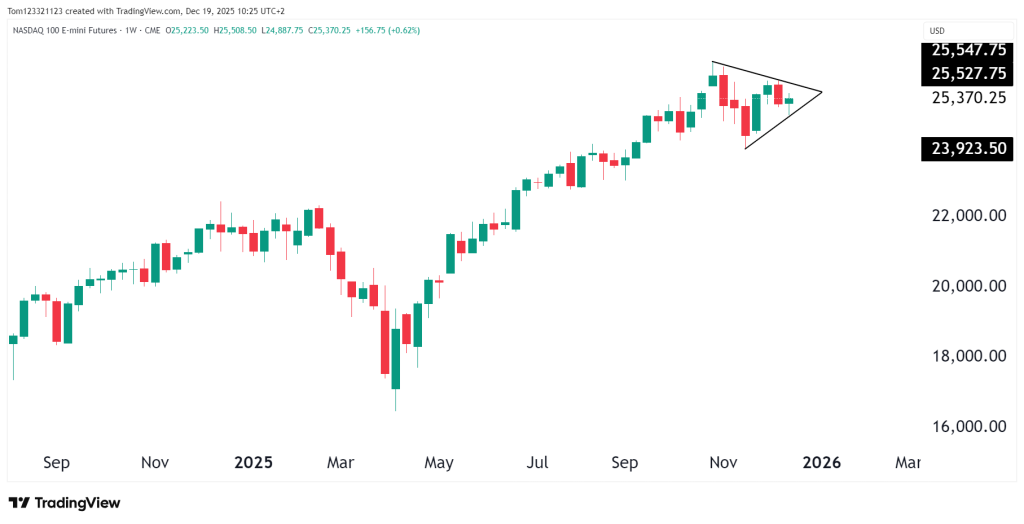The image size is (1024, 524).
Task: Click the CME exchange label
Action: tap(154, 30)
